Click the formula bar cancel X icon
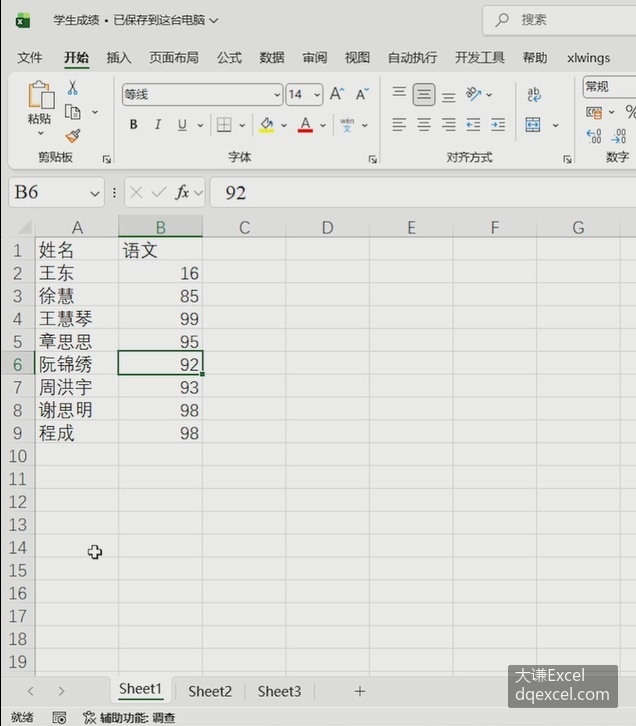Image resolution: width=636 pixels, height=726 pixels. (136, 192)
